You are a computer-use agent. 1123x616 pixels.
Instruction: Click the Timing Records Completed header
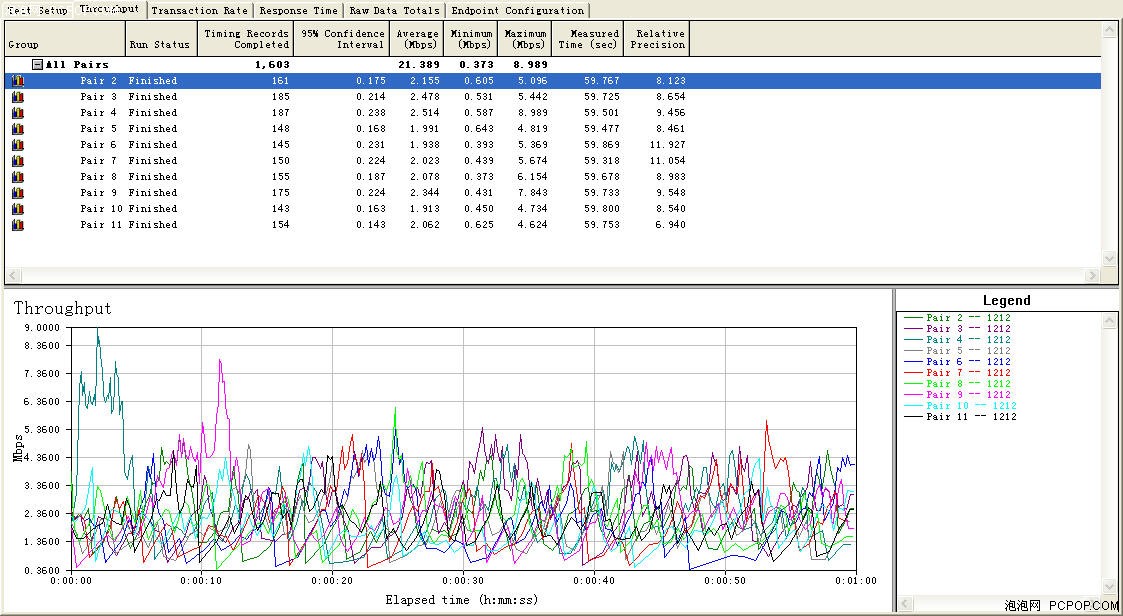pyautogui.click(x=246, y=39)
